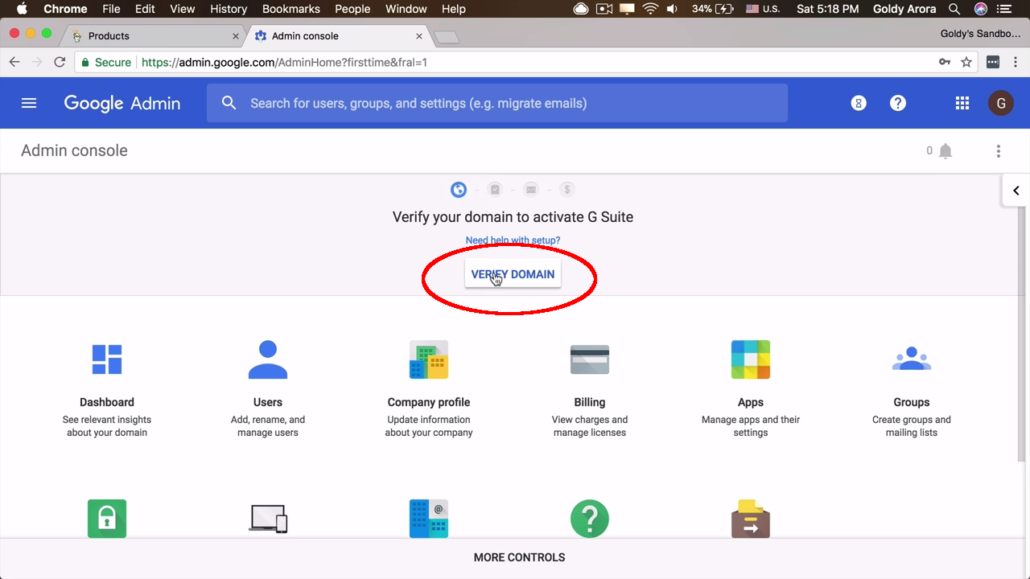The image size is (1030, 579).
Task: Click the 'Dashboard' label text
Action: [x=106, y=402]
